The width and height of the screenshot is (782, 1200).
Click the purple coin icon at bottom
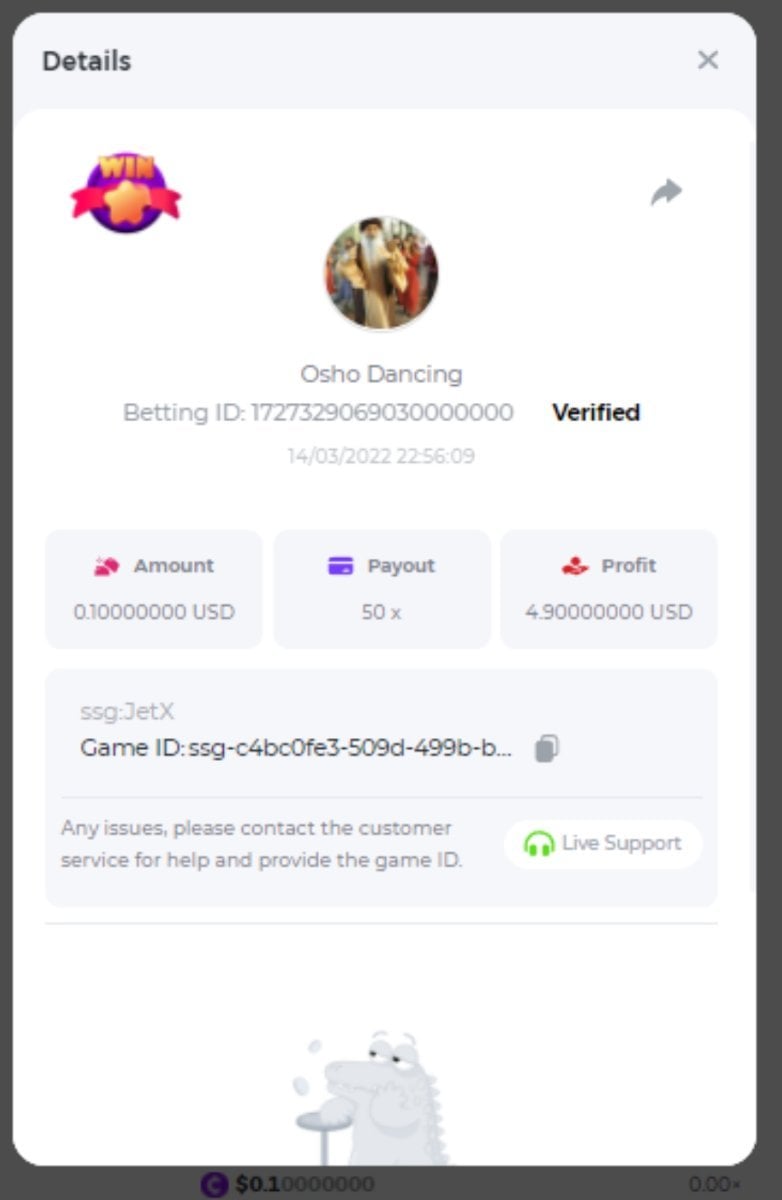(214, 1185)
